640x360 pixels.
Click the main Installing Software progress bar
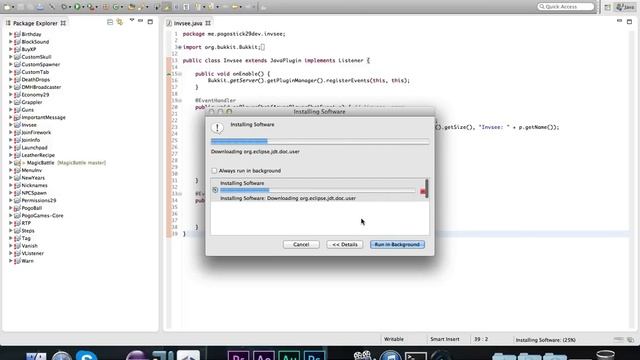point(320,141)
